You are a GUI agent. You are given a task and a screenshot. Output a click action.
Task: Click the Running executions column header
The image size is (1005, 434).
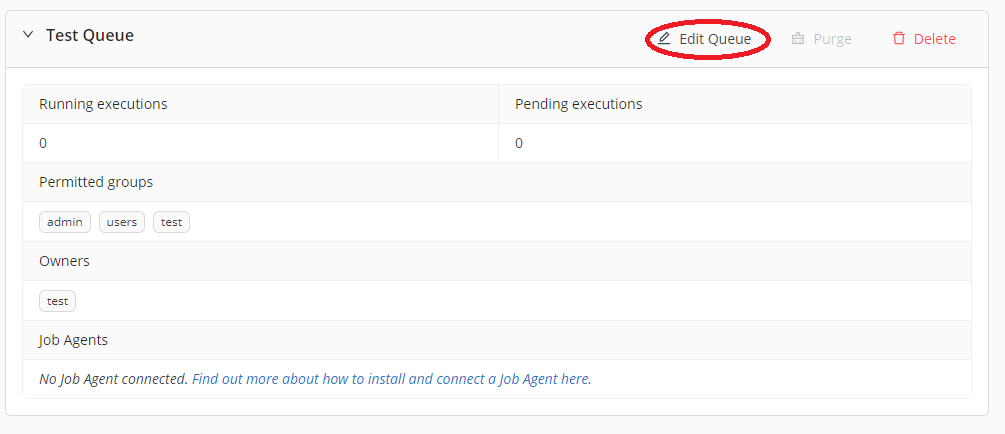[x=103, y=104]
